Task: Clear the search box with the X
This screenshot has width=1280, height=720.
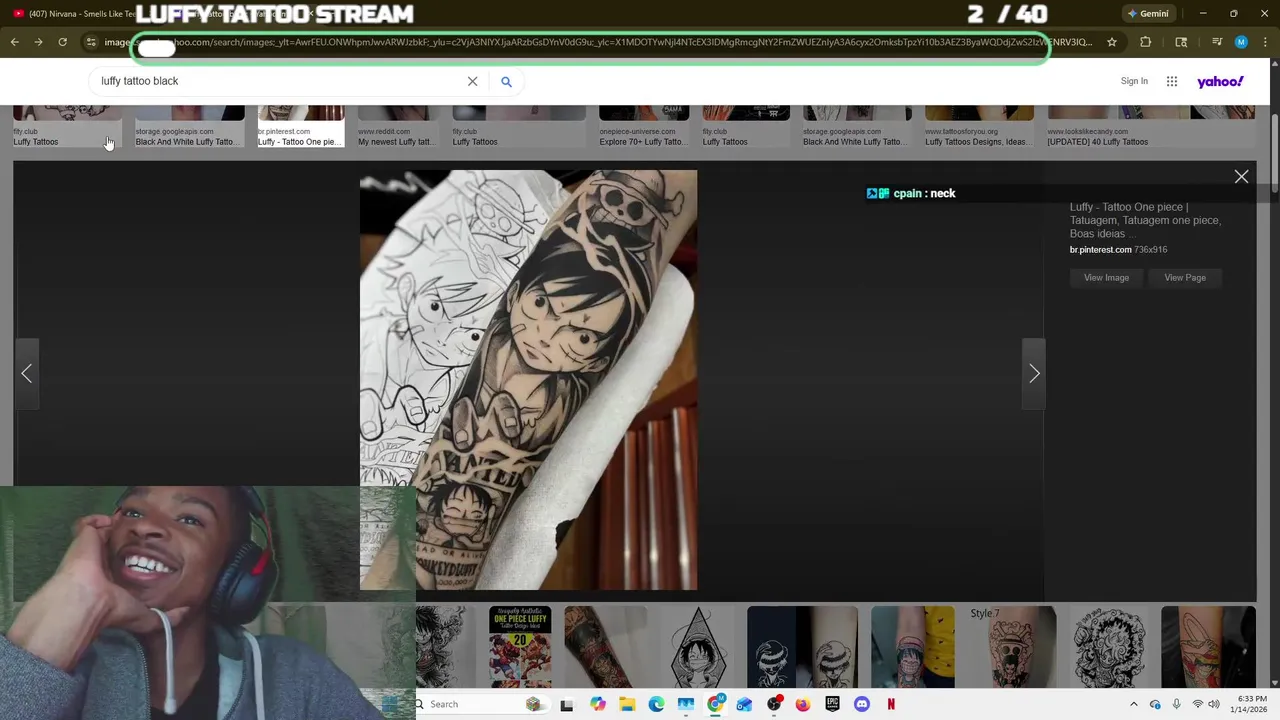Action: coord(472,81)
